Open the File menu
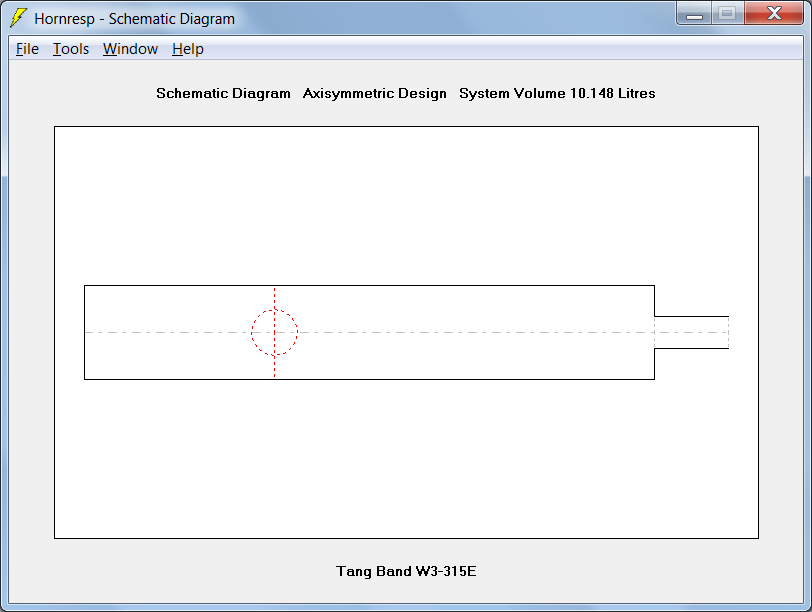 tap(27, 49)
